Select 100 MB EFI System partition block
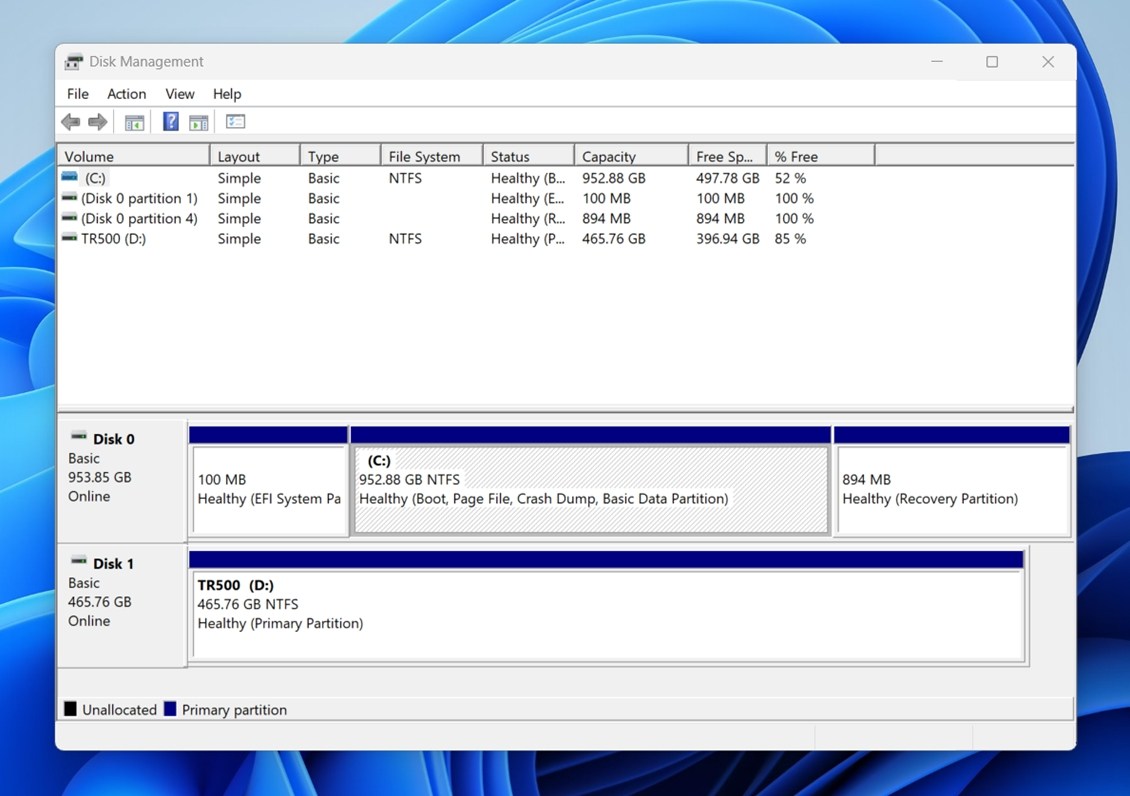 269,489
